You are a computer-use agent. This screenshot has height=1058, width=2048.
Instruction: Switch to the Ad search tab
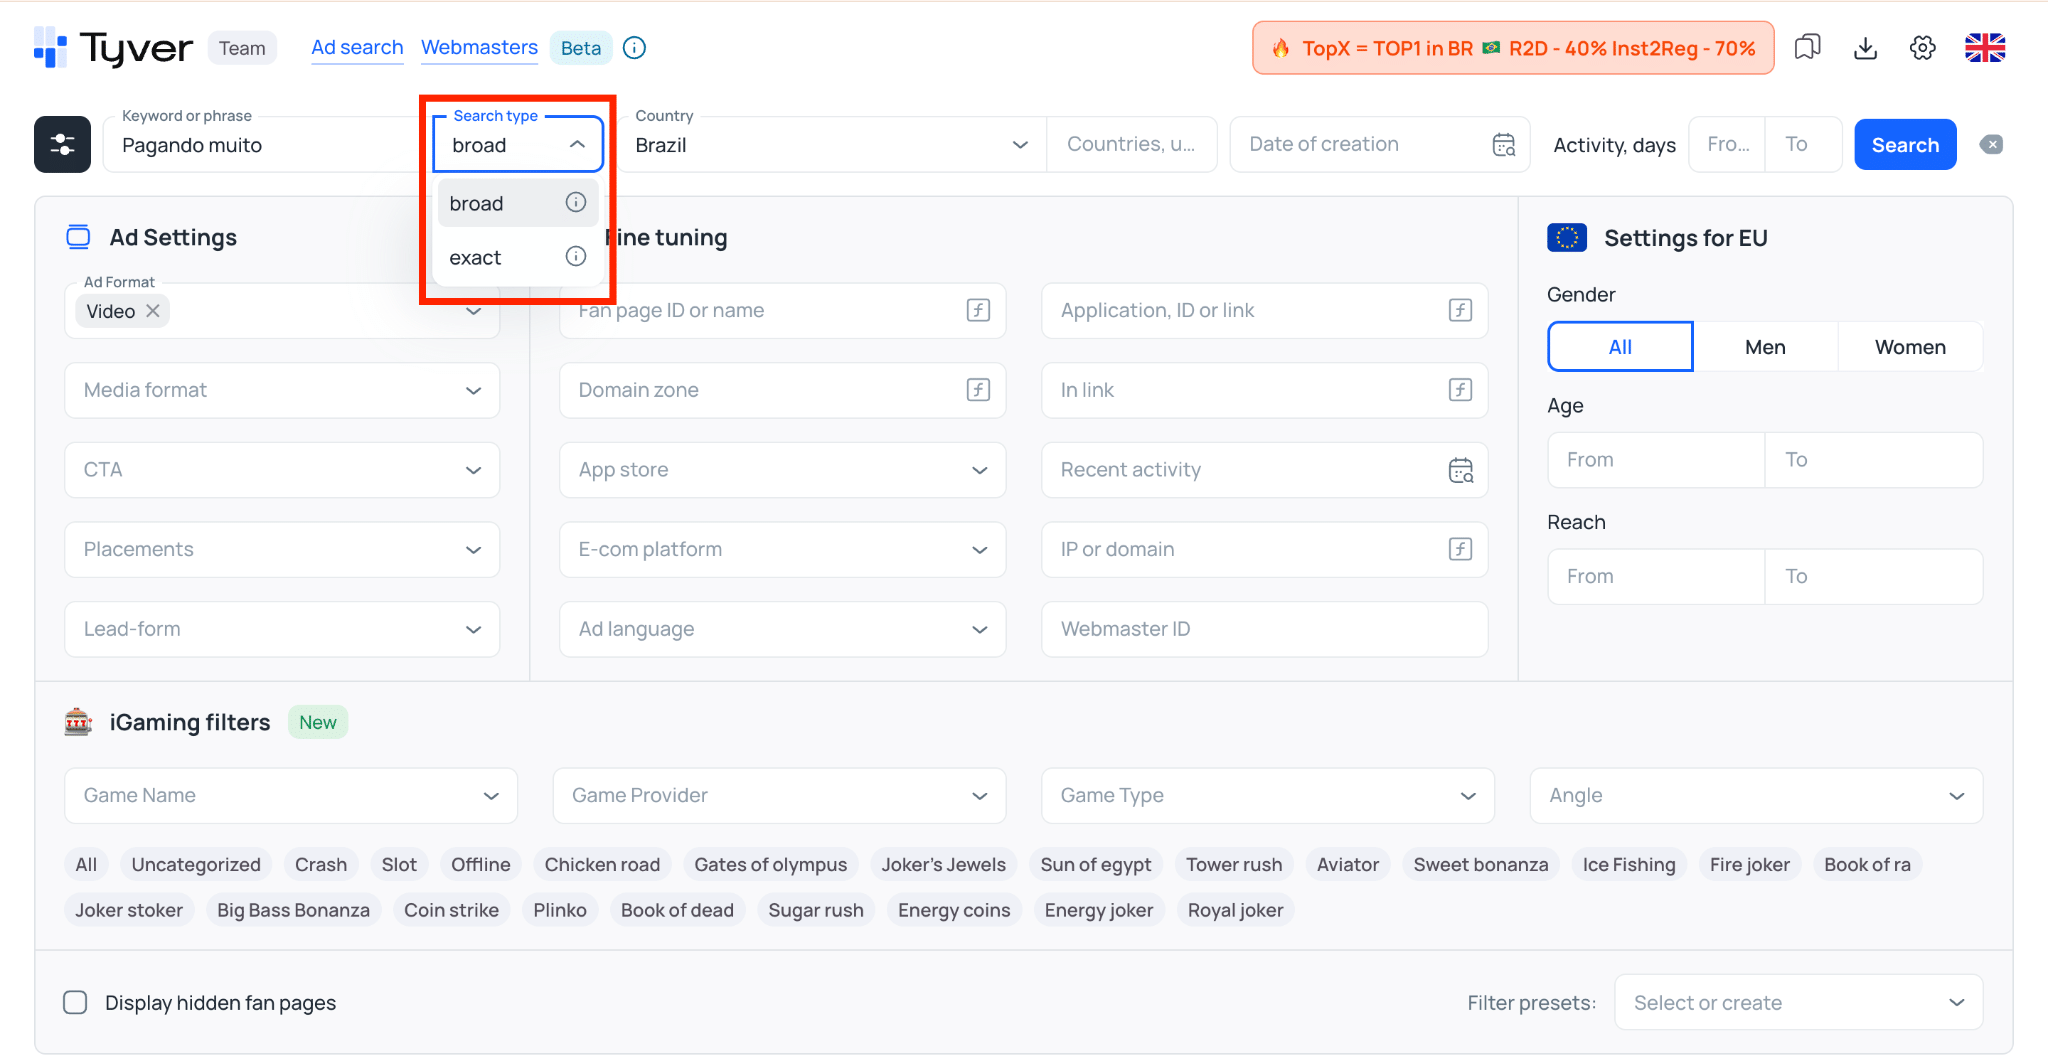[x=357, y=48]
